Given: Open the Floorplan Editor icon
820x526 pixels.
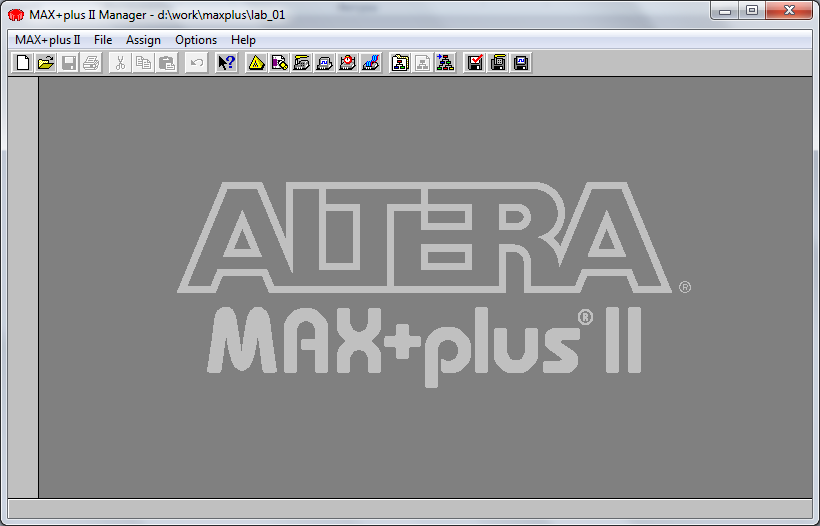Looking at the screenshot, I should [279, 63].
